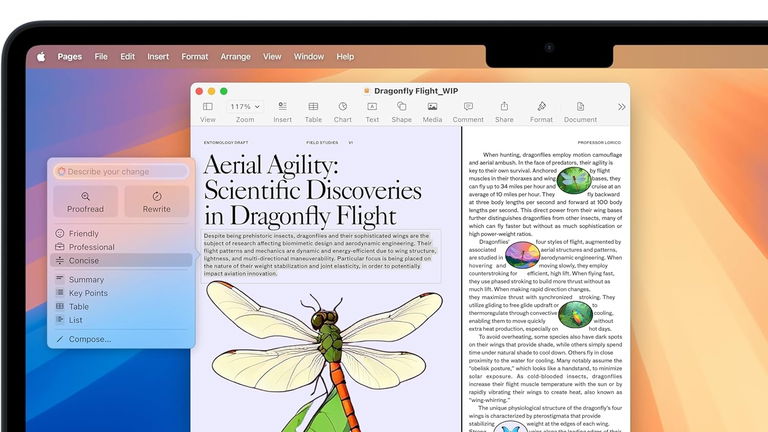Insert a Text box from toolbar
The image size is (768, 432).
pyautogui.click(x=372, y=106)
